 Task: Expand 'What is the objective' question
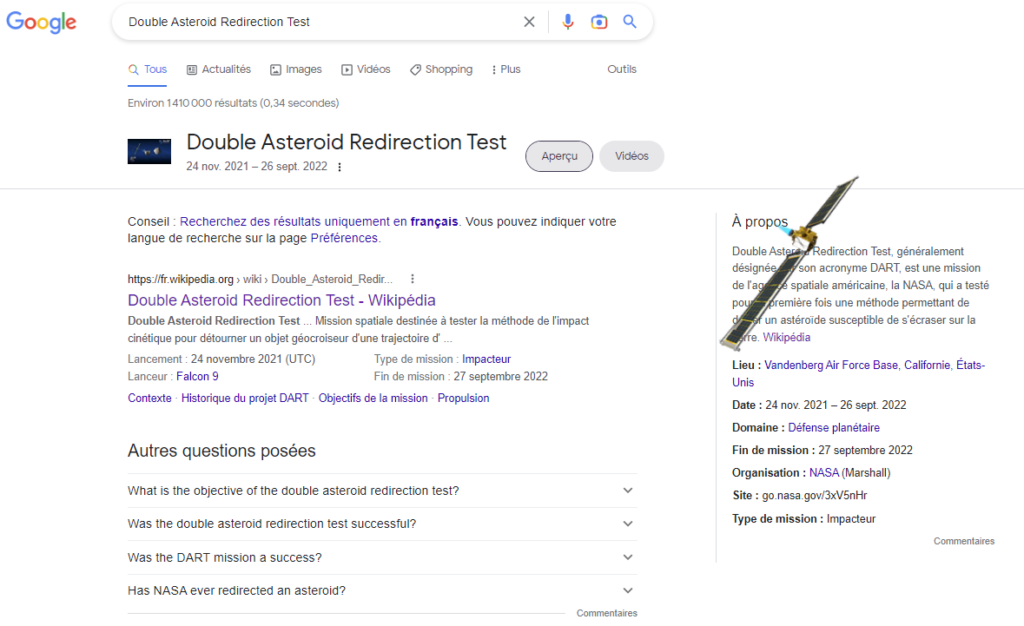382,491
